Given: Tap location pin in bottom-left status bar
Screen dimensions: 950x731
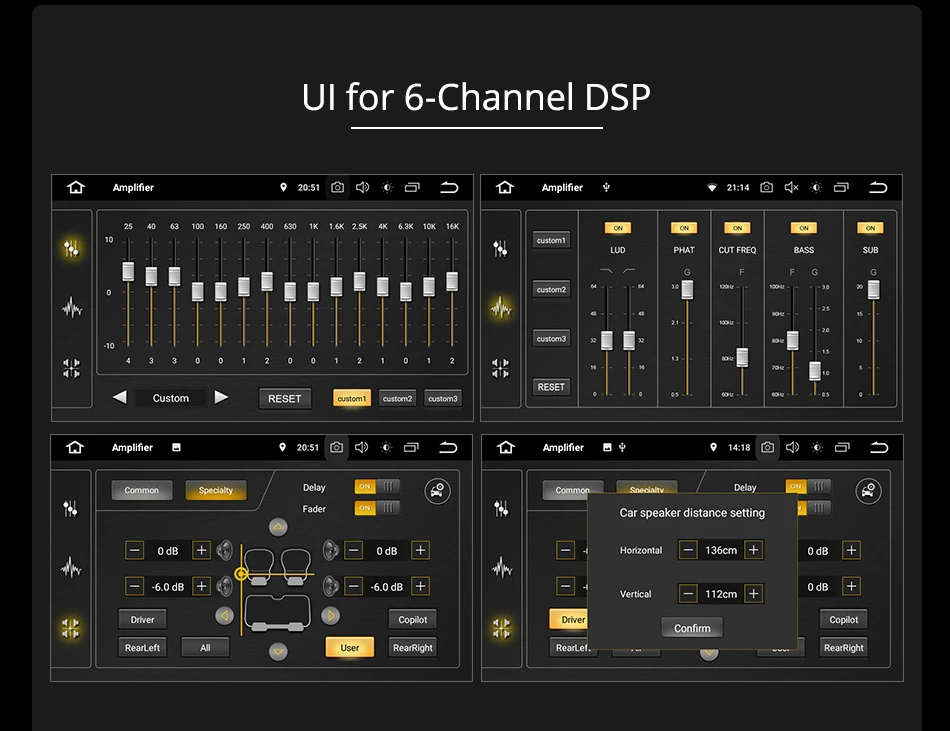Looking at the screenshot, I should pyautogui.click(x=282, y=447).
